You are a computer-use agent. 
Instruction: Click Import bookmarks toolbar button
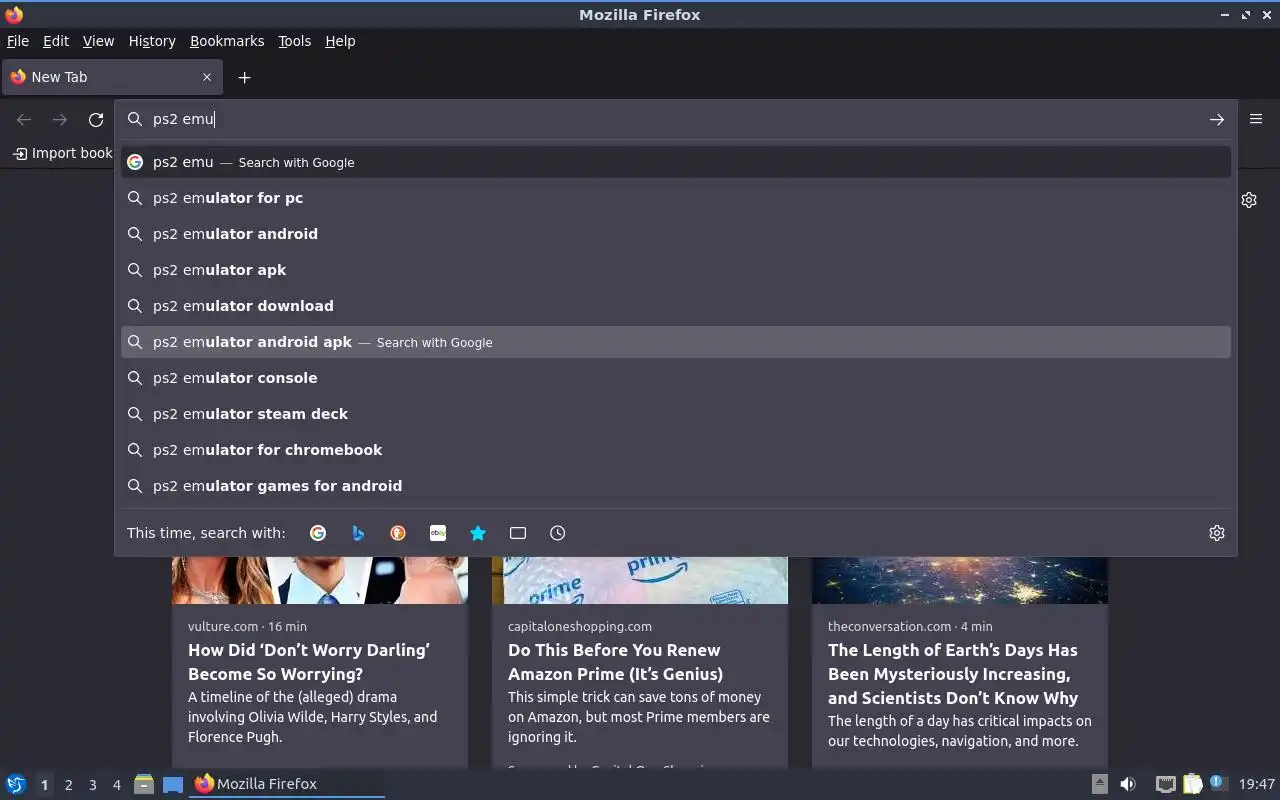(x=63, y=153)
